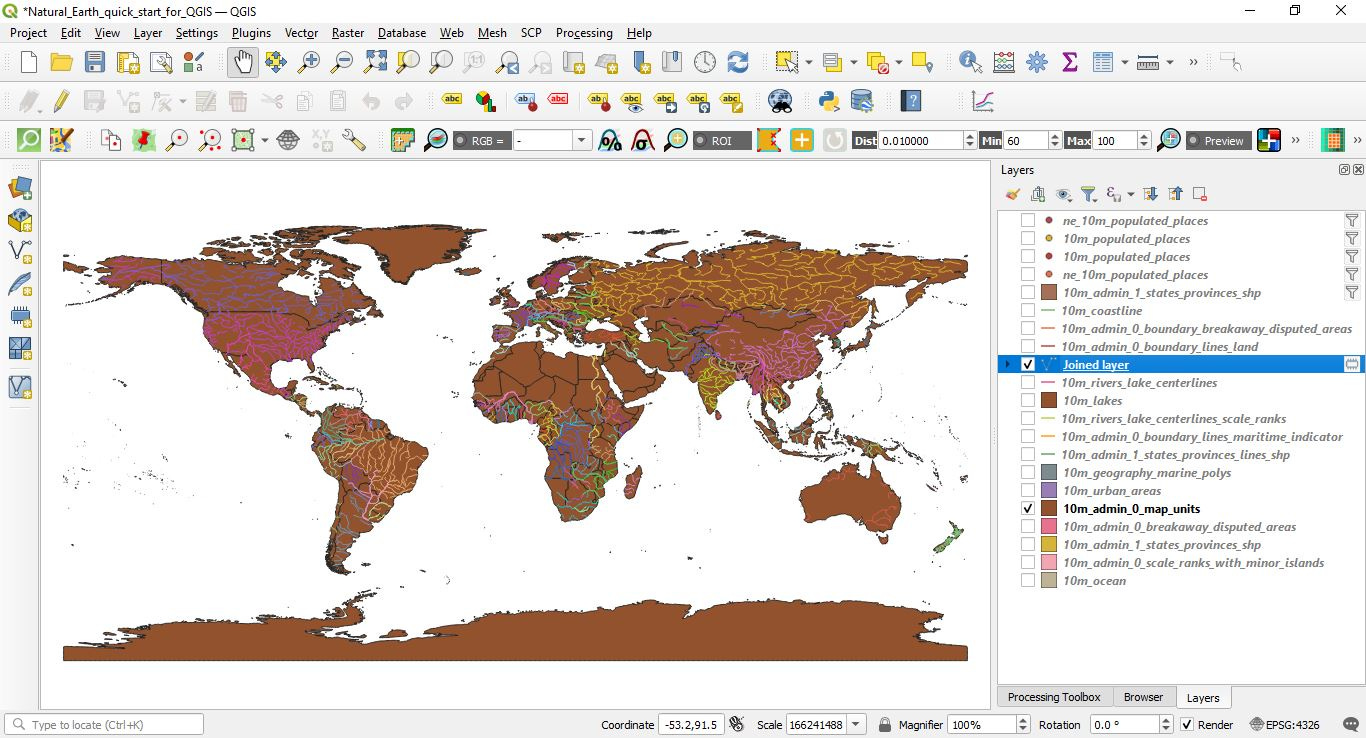
Task: Toggle editing with the pencil icon
Action: [x=60, y=100]
